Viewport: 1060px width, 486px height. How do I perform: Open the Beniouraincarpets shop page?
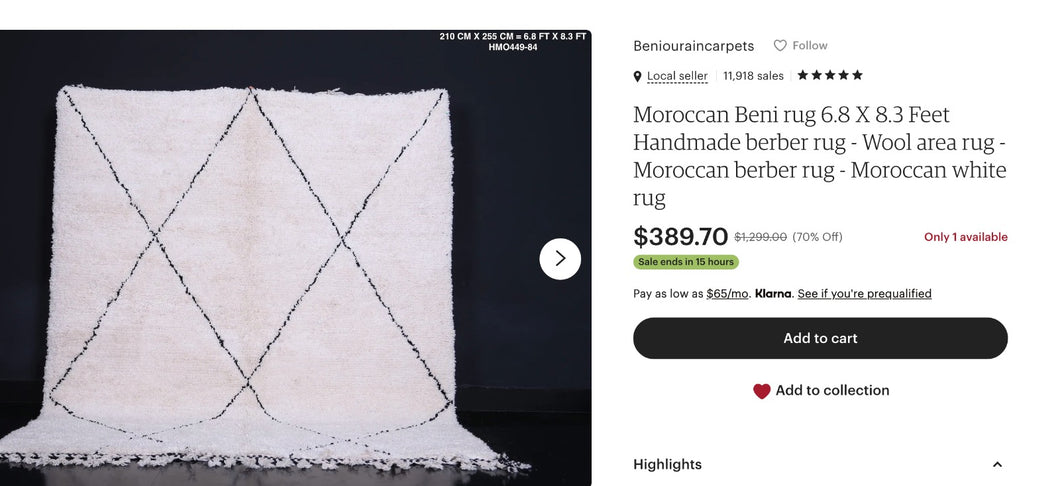[693, 46]
